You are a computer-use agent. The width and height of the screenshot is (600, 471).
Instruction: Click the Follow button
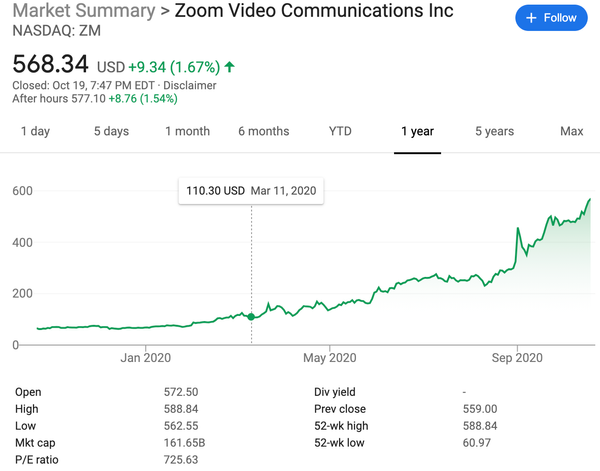click(551, 18)
